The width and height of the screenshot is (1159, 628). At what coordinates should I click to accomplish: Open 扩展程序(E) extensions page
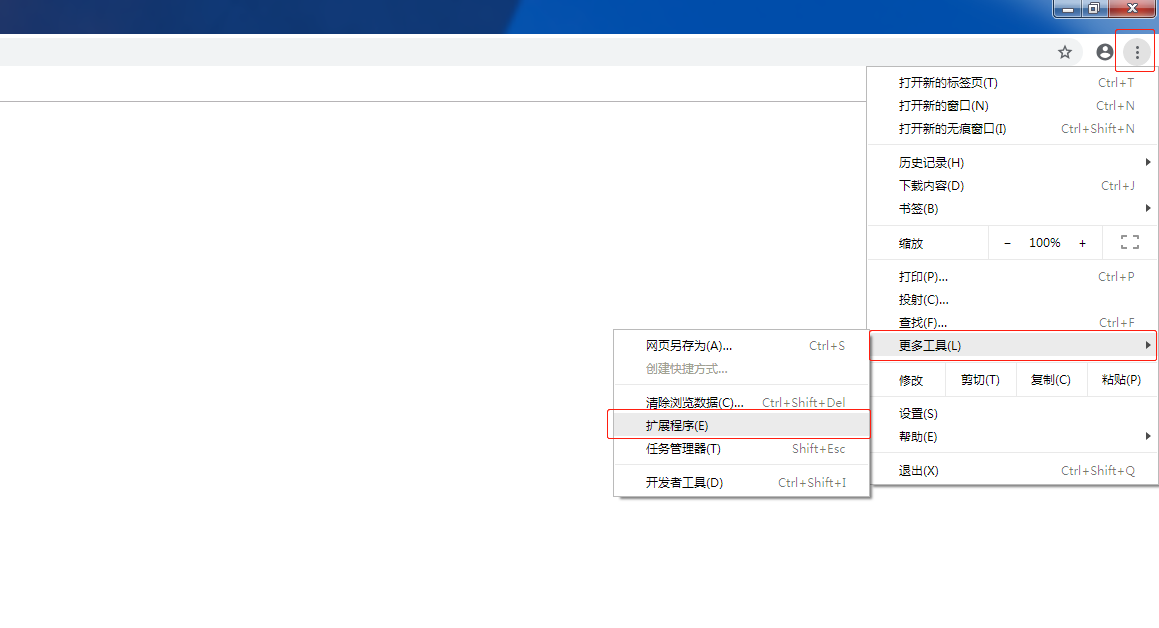[739, 426]
